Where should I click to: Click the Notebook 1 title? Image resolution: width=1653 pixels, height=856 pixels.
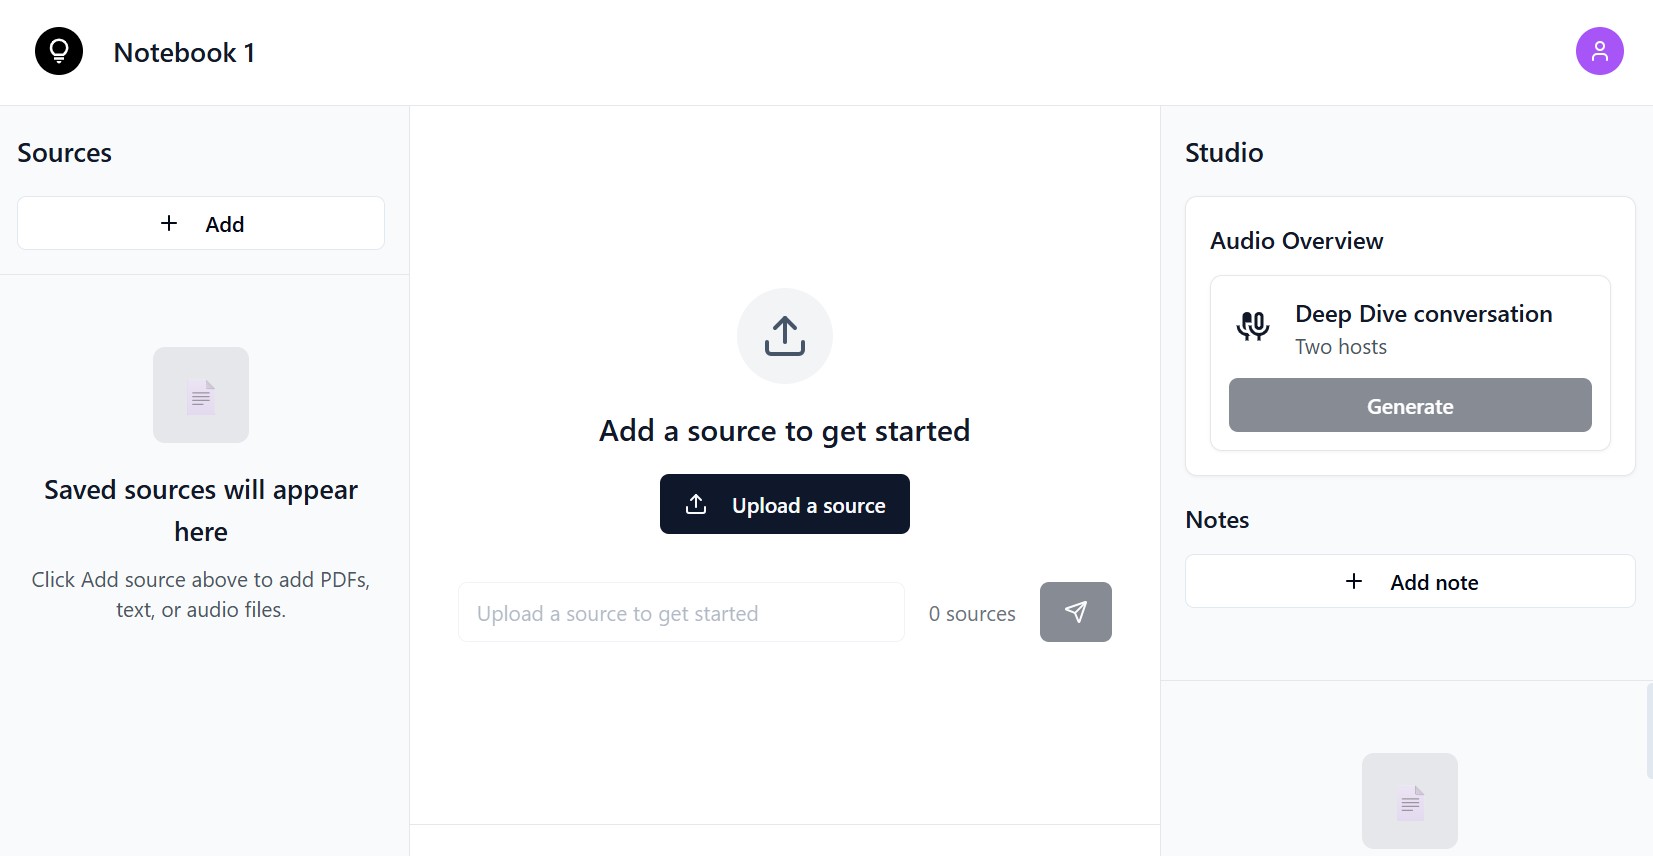(184, 52)
